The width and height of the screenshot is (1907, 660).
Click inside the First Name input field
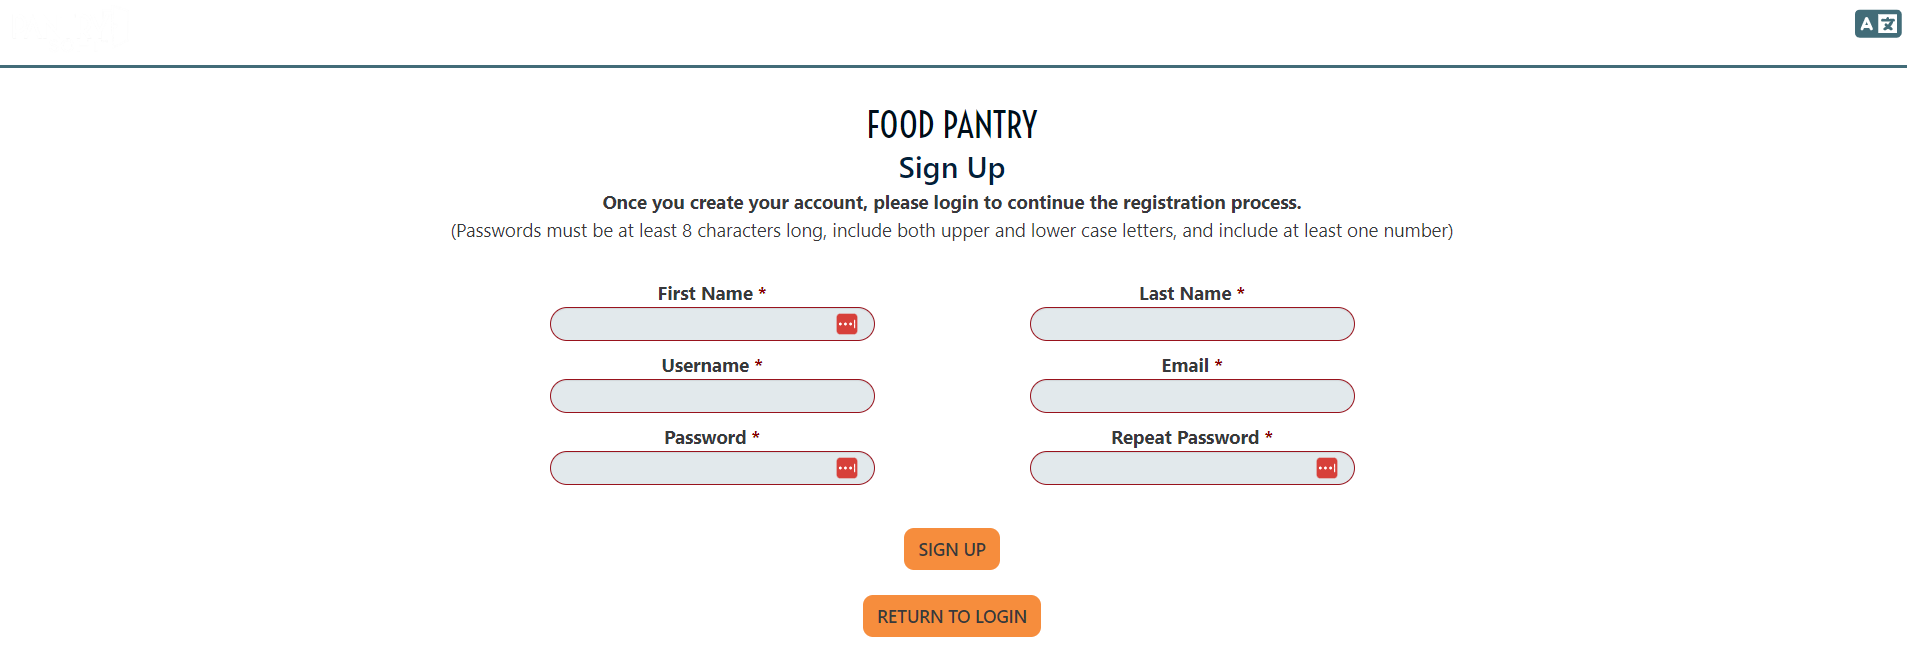(700, 323)
